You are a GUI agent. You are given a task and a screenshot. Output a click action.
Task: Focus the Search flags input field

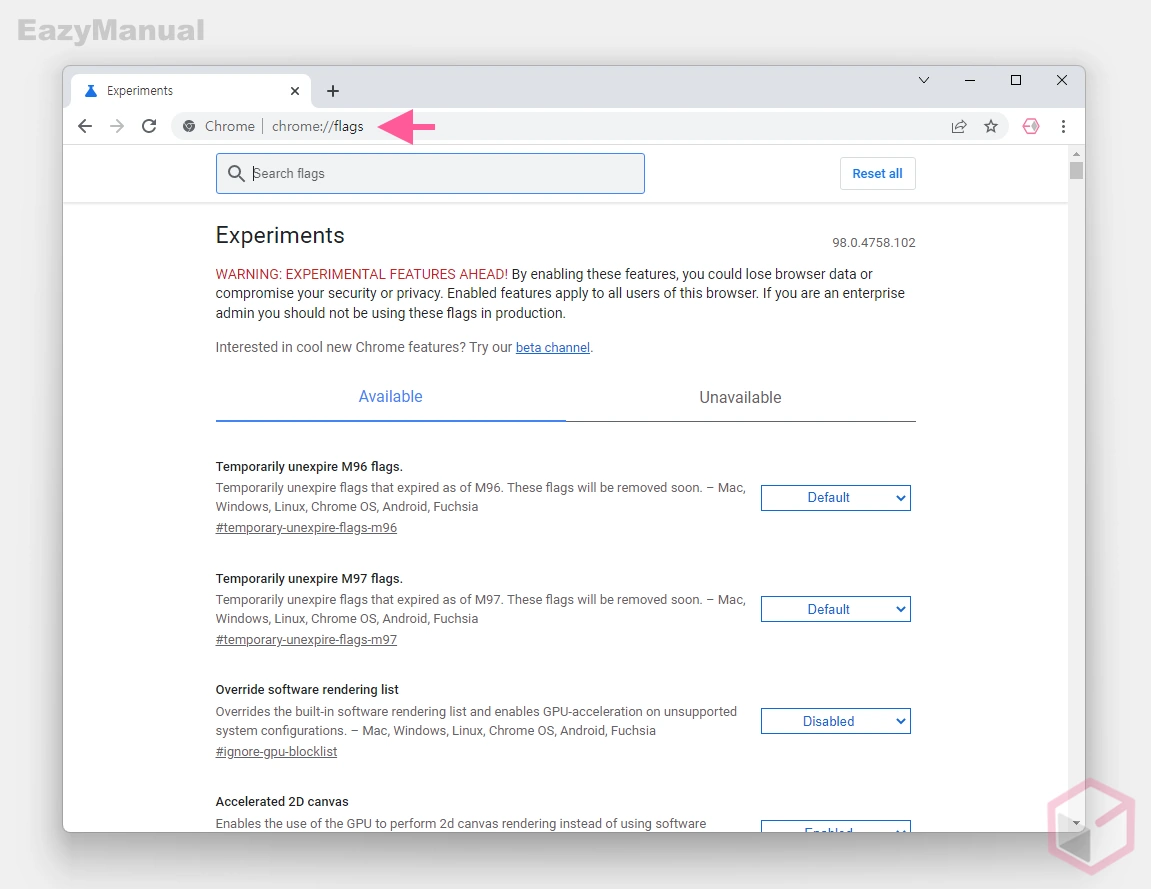430,173
